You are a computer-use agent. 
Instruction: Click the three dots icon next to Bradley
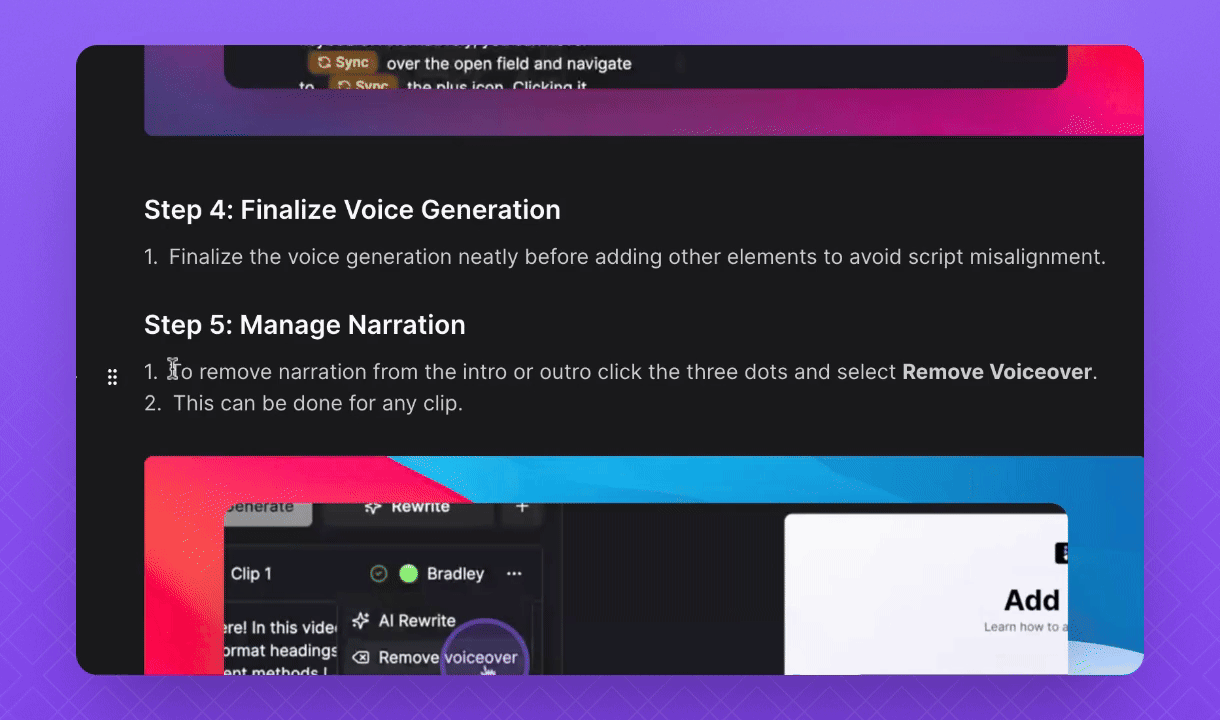pyautogui.click(x=514, y=574)
